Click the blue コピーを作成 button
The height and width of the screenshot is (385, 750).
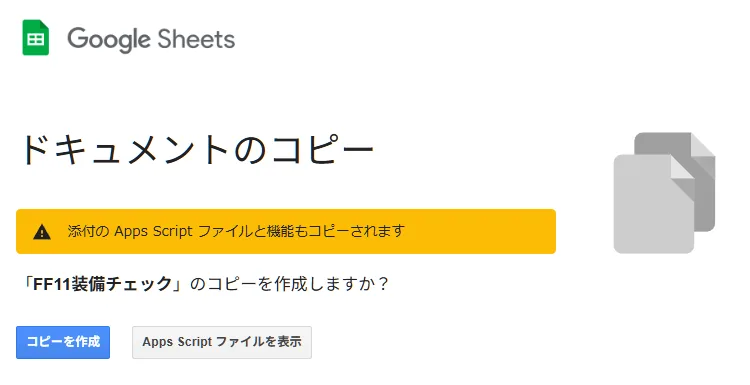pyautogui.click(x=63, y=342)
